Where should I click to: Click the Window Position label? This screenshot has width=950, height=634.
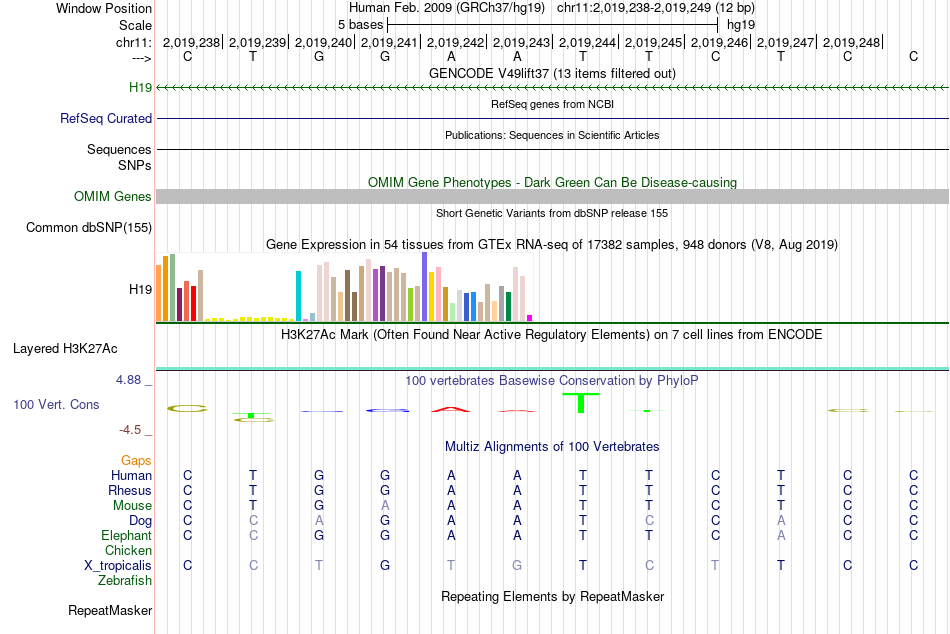coord(104,8)
